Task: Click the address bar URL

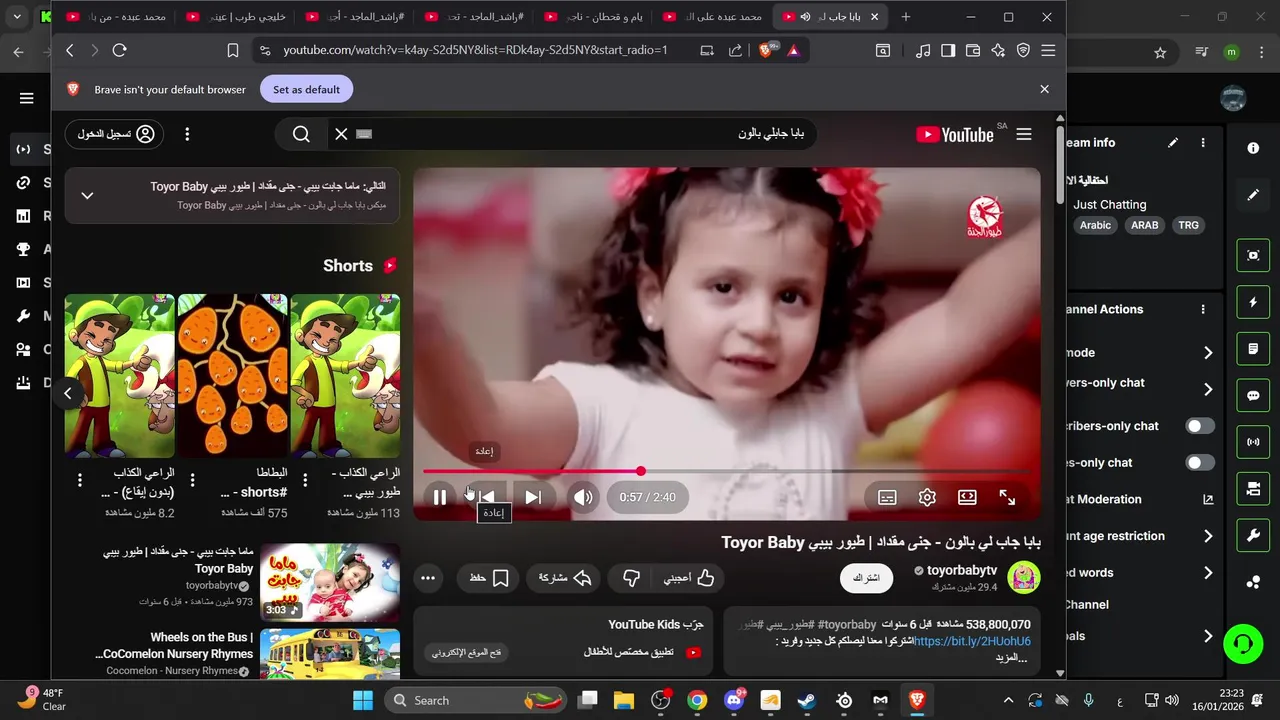Action: [x=475, y=50]
